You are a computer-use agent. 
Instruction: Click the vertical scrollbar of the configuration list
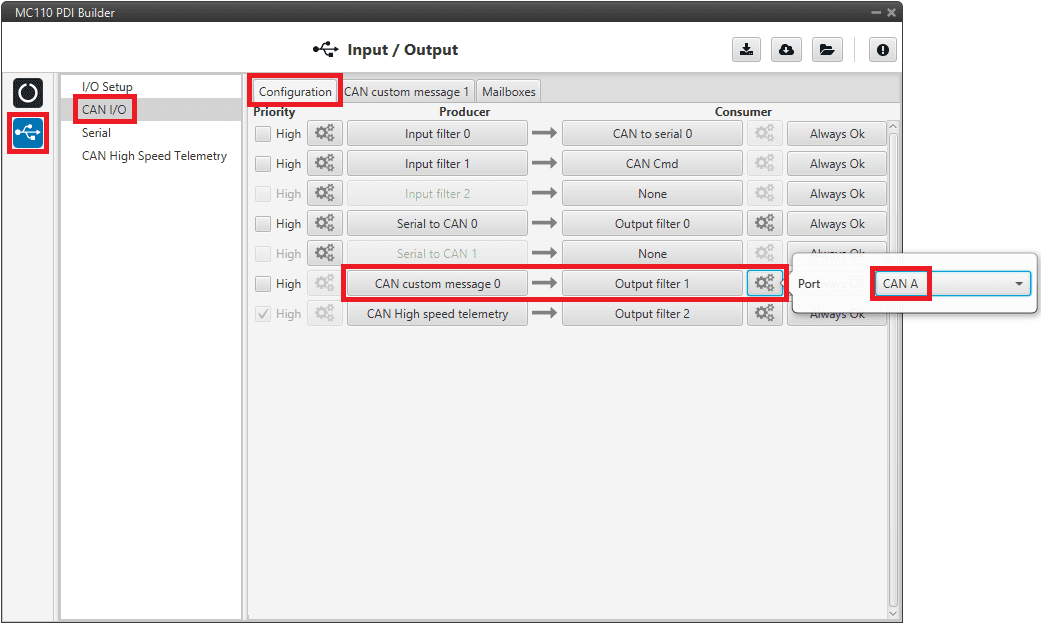pos(893,360)
